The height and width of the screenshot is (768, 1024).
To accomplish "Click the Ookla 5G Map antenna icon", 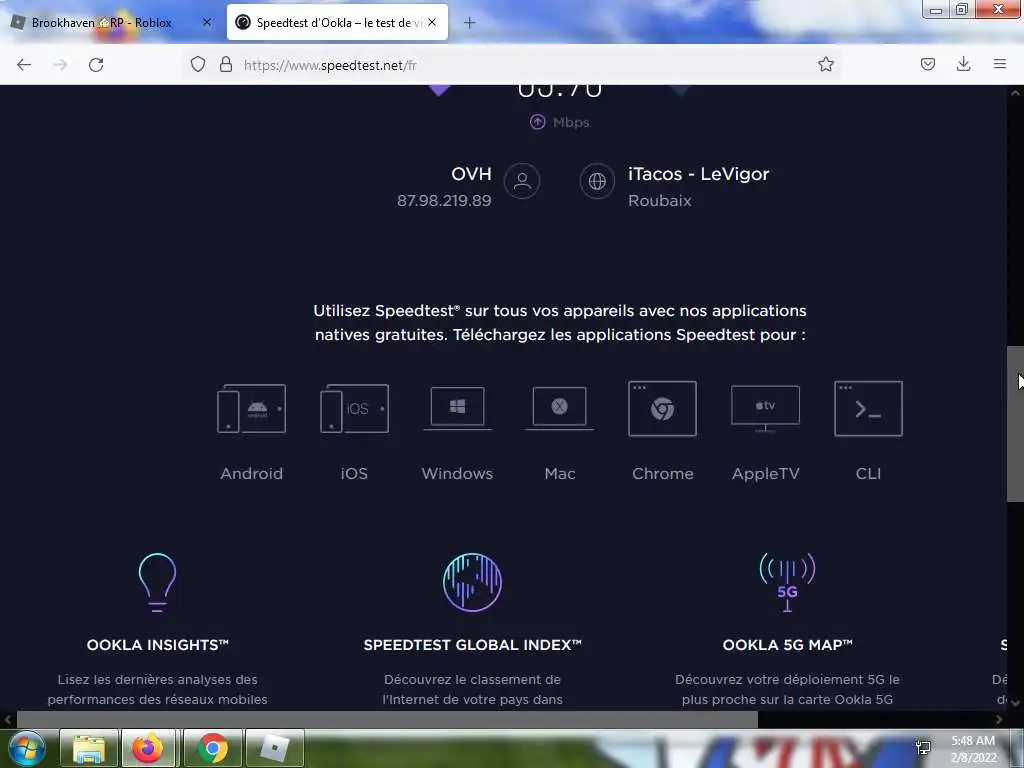I will tap(787, 582).
